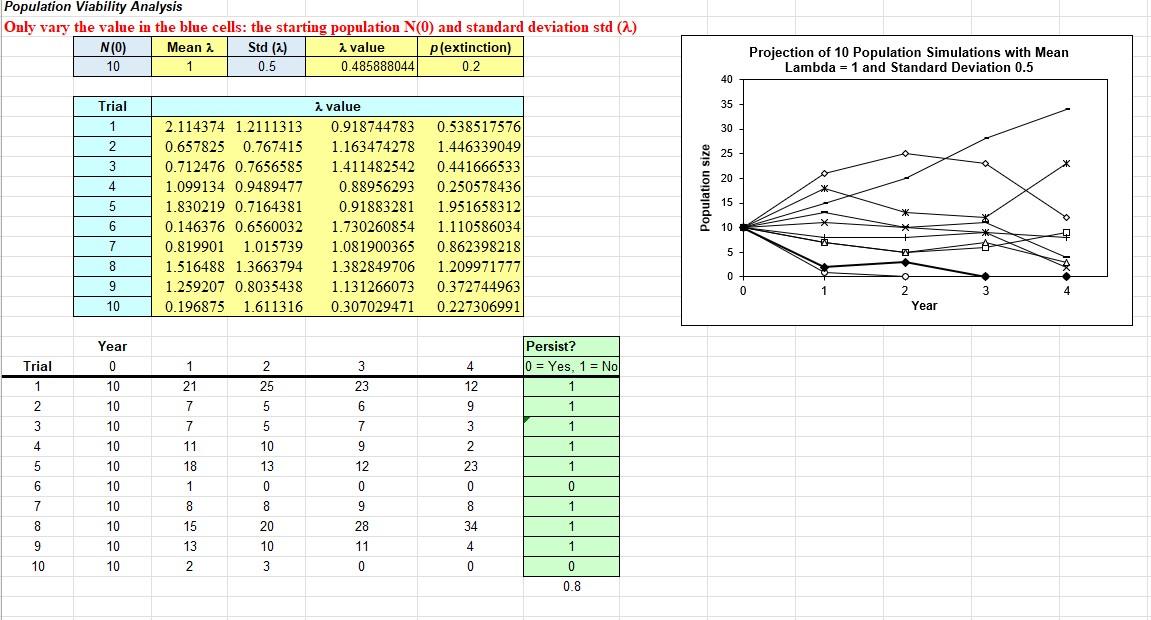Select trial 10 persist value 0
This screenshot has width=1151, height=620.
pyautogui.click(x=571, y=566)
